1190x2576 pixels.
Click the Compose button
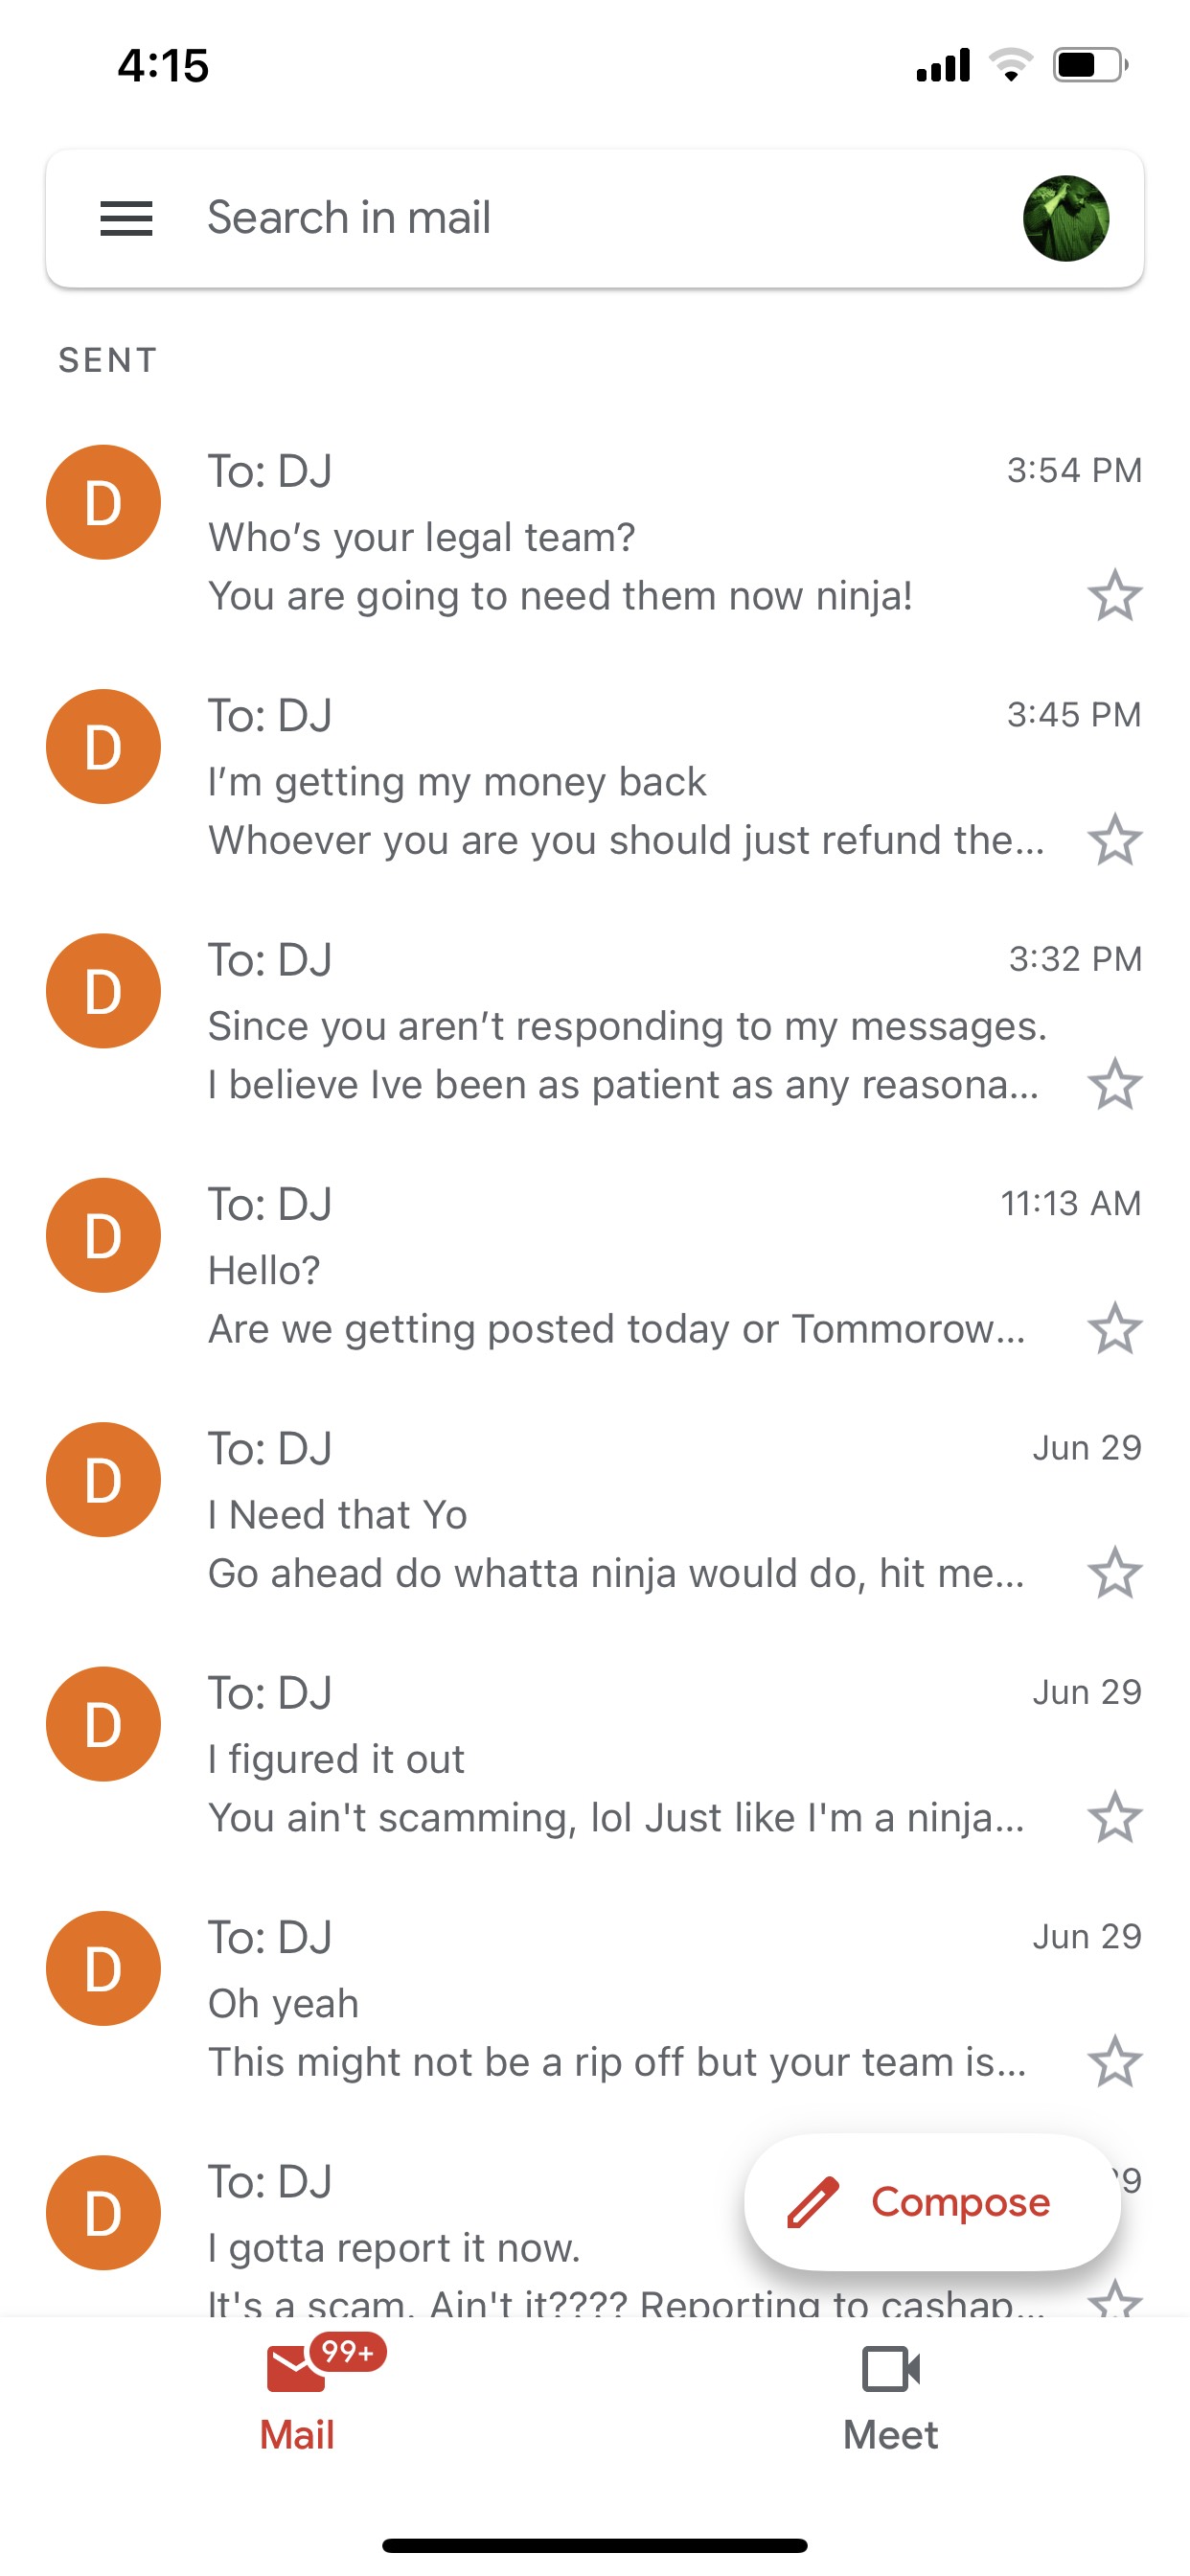click(x=932, y=2202)
